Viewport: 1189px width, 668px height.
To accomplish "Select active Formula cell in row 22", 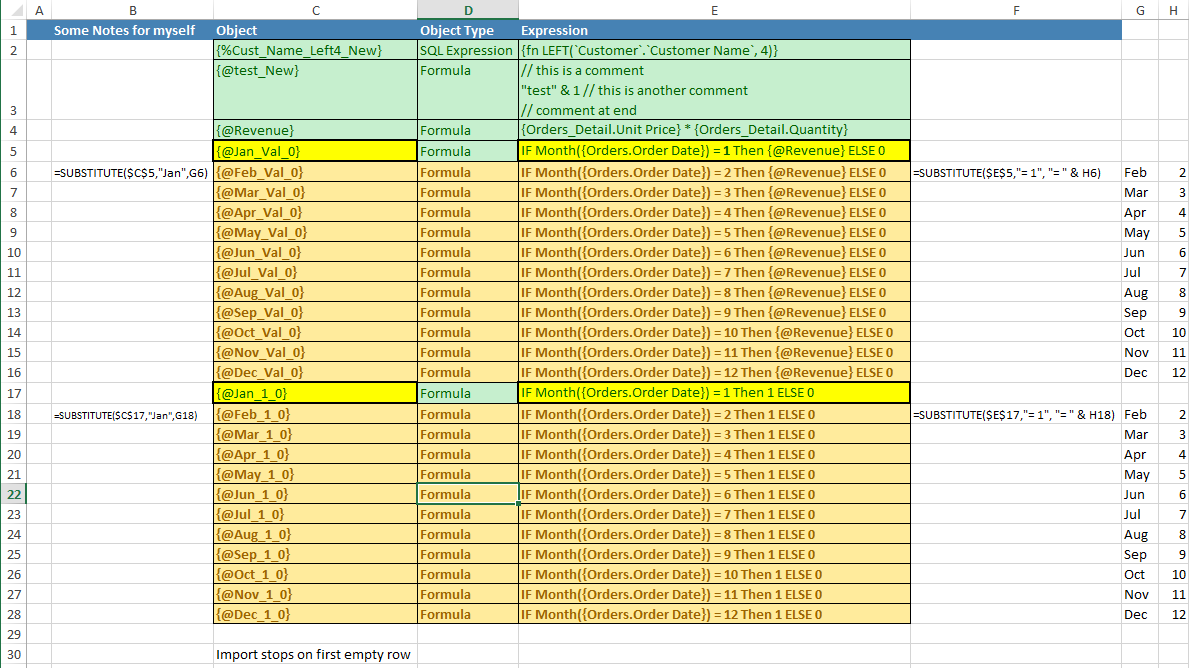I will (468, 494).
